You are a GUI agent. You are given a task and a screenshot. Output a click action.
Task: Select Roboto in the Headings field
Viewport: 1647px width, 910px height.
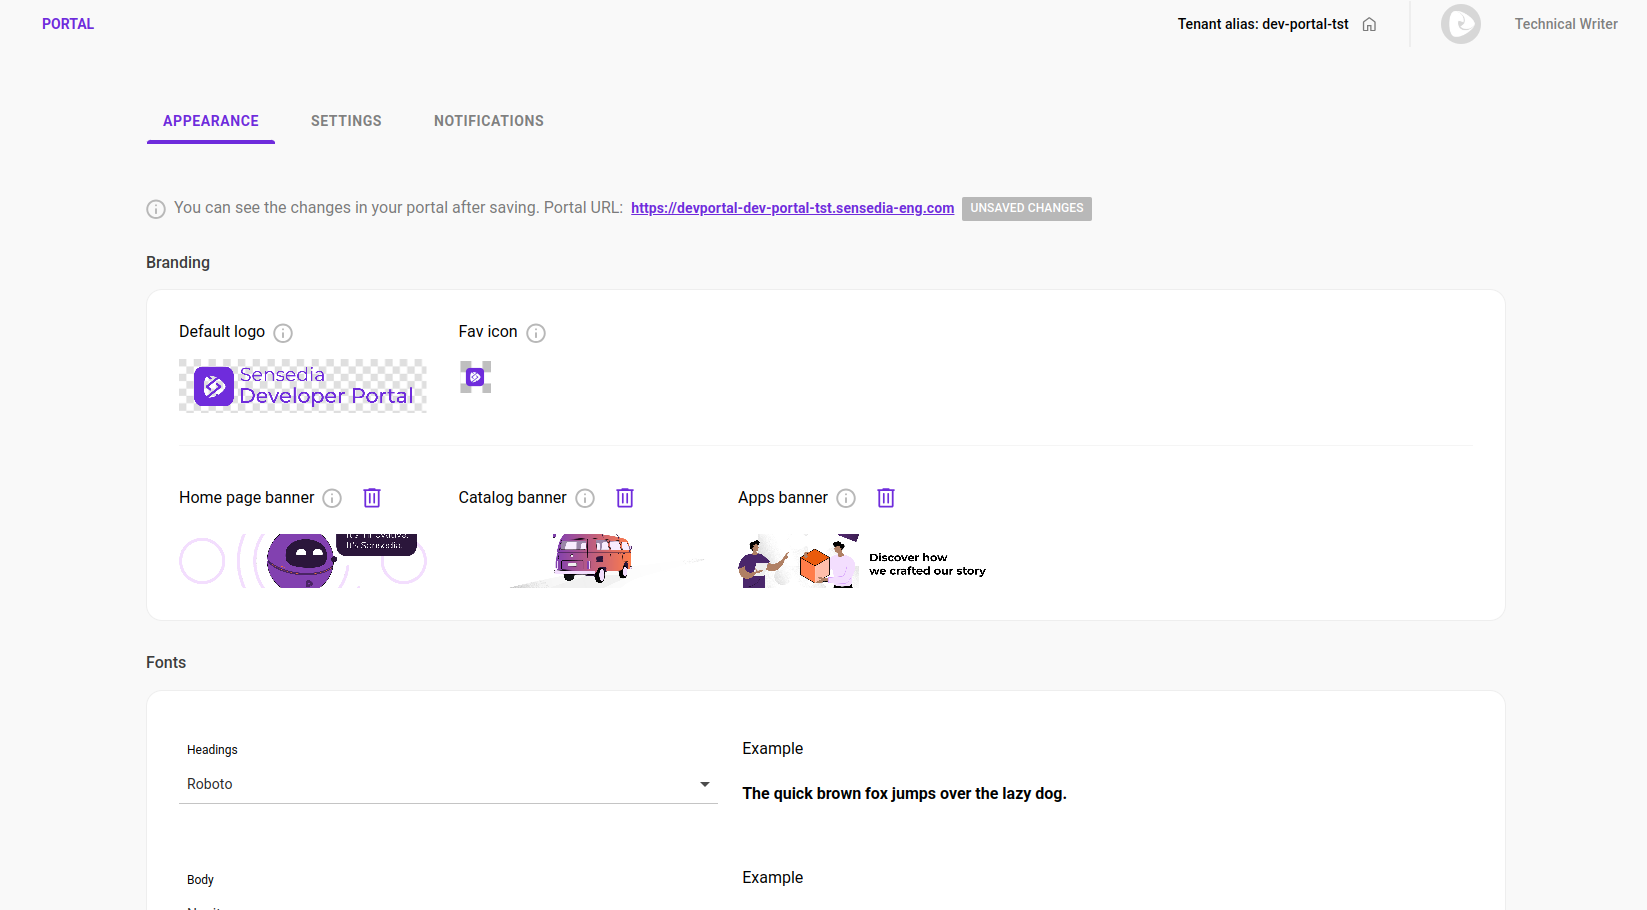(x=210, y=784)
